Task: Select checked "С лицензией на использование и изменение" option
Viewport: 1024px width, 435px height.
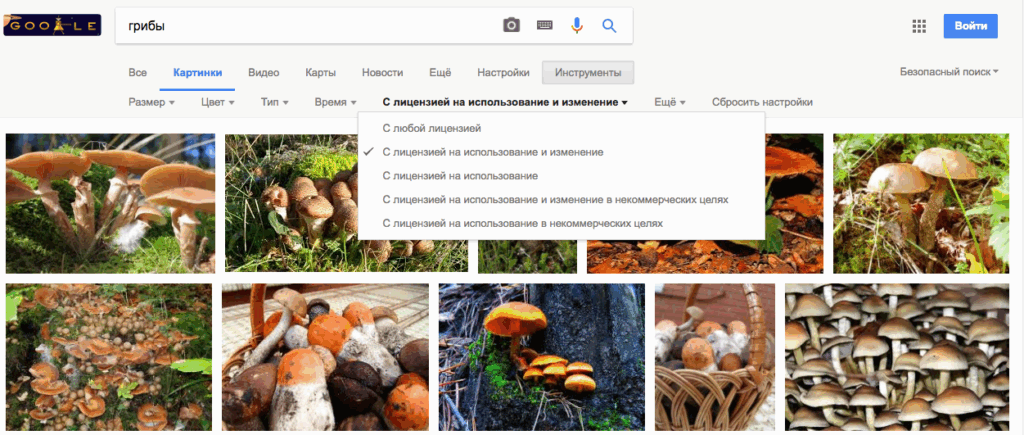Action: (x=492, y=152)
